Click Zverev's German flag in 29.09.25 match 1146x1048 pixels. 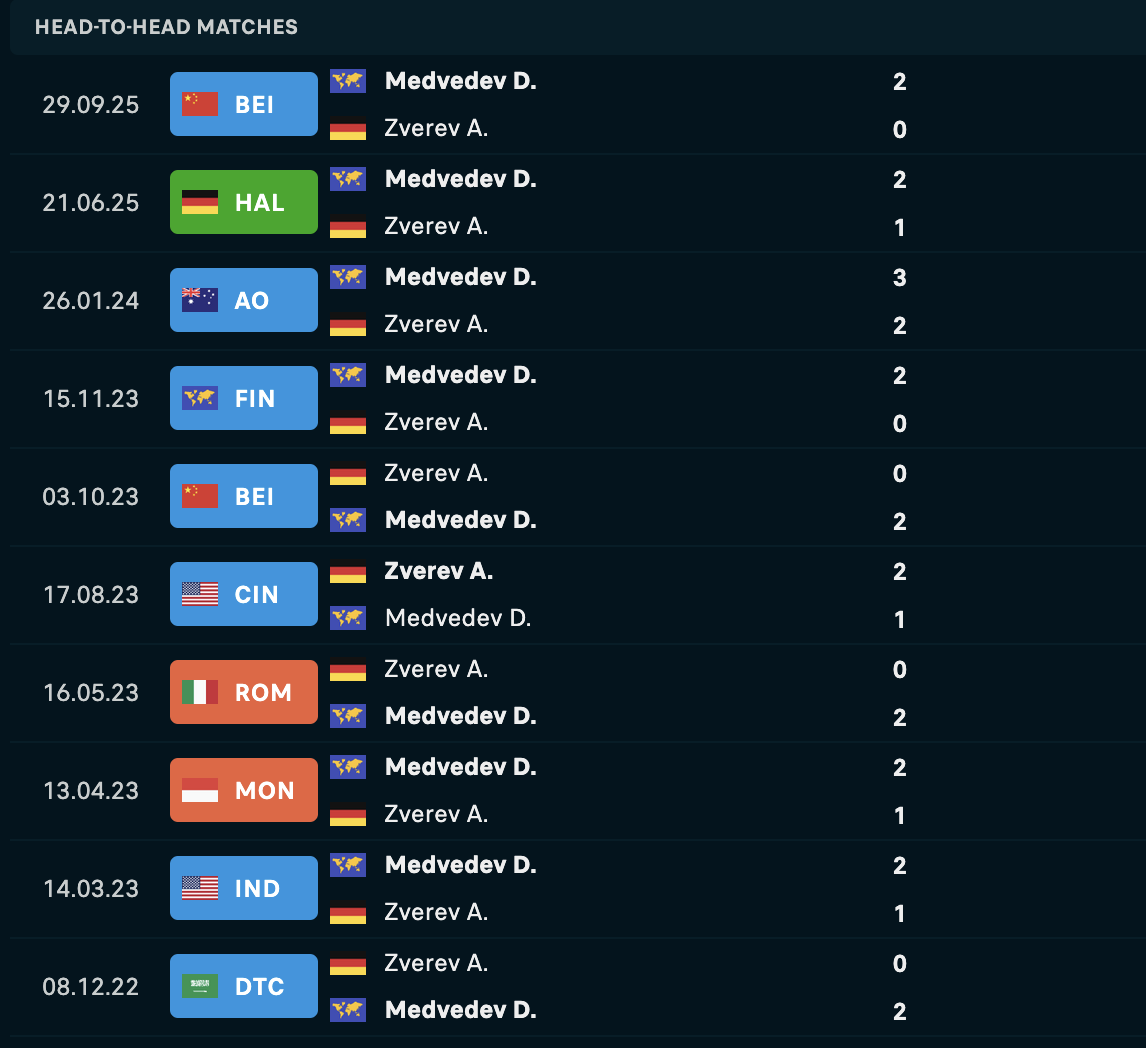pos(348,128)
